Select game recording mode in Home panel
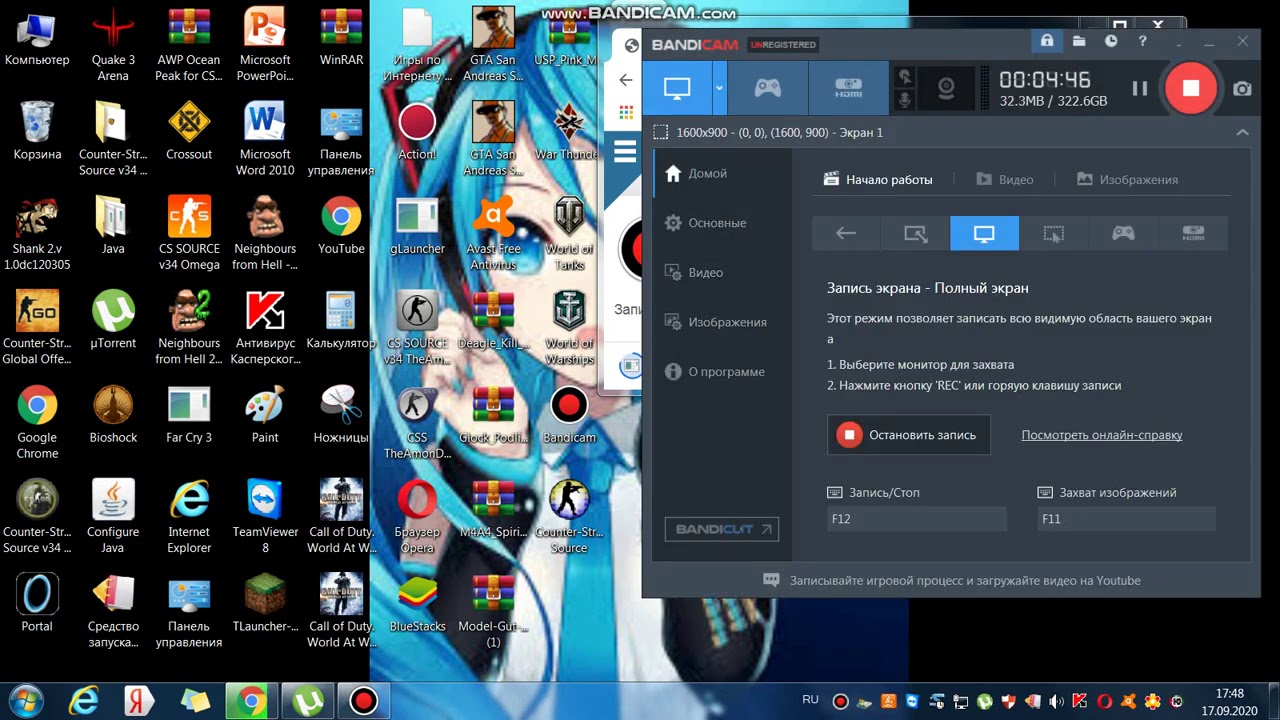The image size is (1280, 720). (x=1123, y=233)
